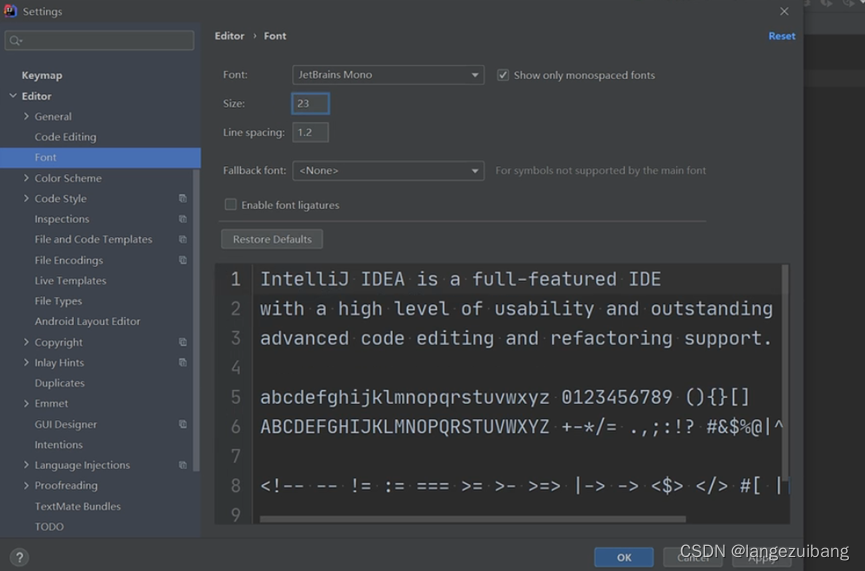Click the copy icon beside Language Injections
Screen dimensions: 865x571
tap(183, 465)
